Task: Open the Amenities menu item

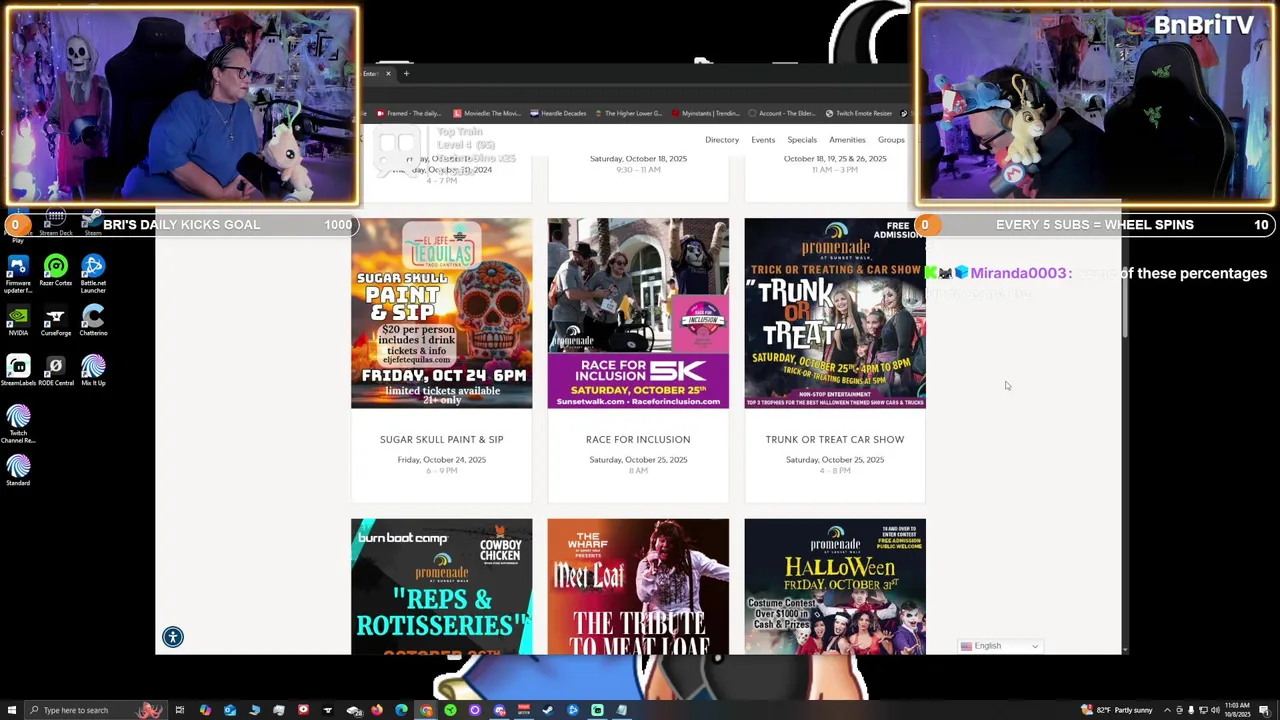Action: coord(847,140)
